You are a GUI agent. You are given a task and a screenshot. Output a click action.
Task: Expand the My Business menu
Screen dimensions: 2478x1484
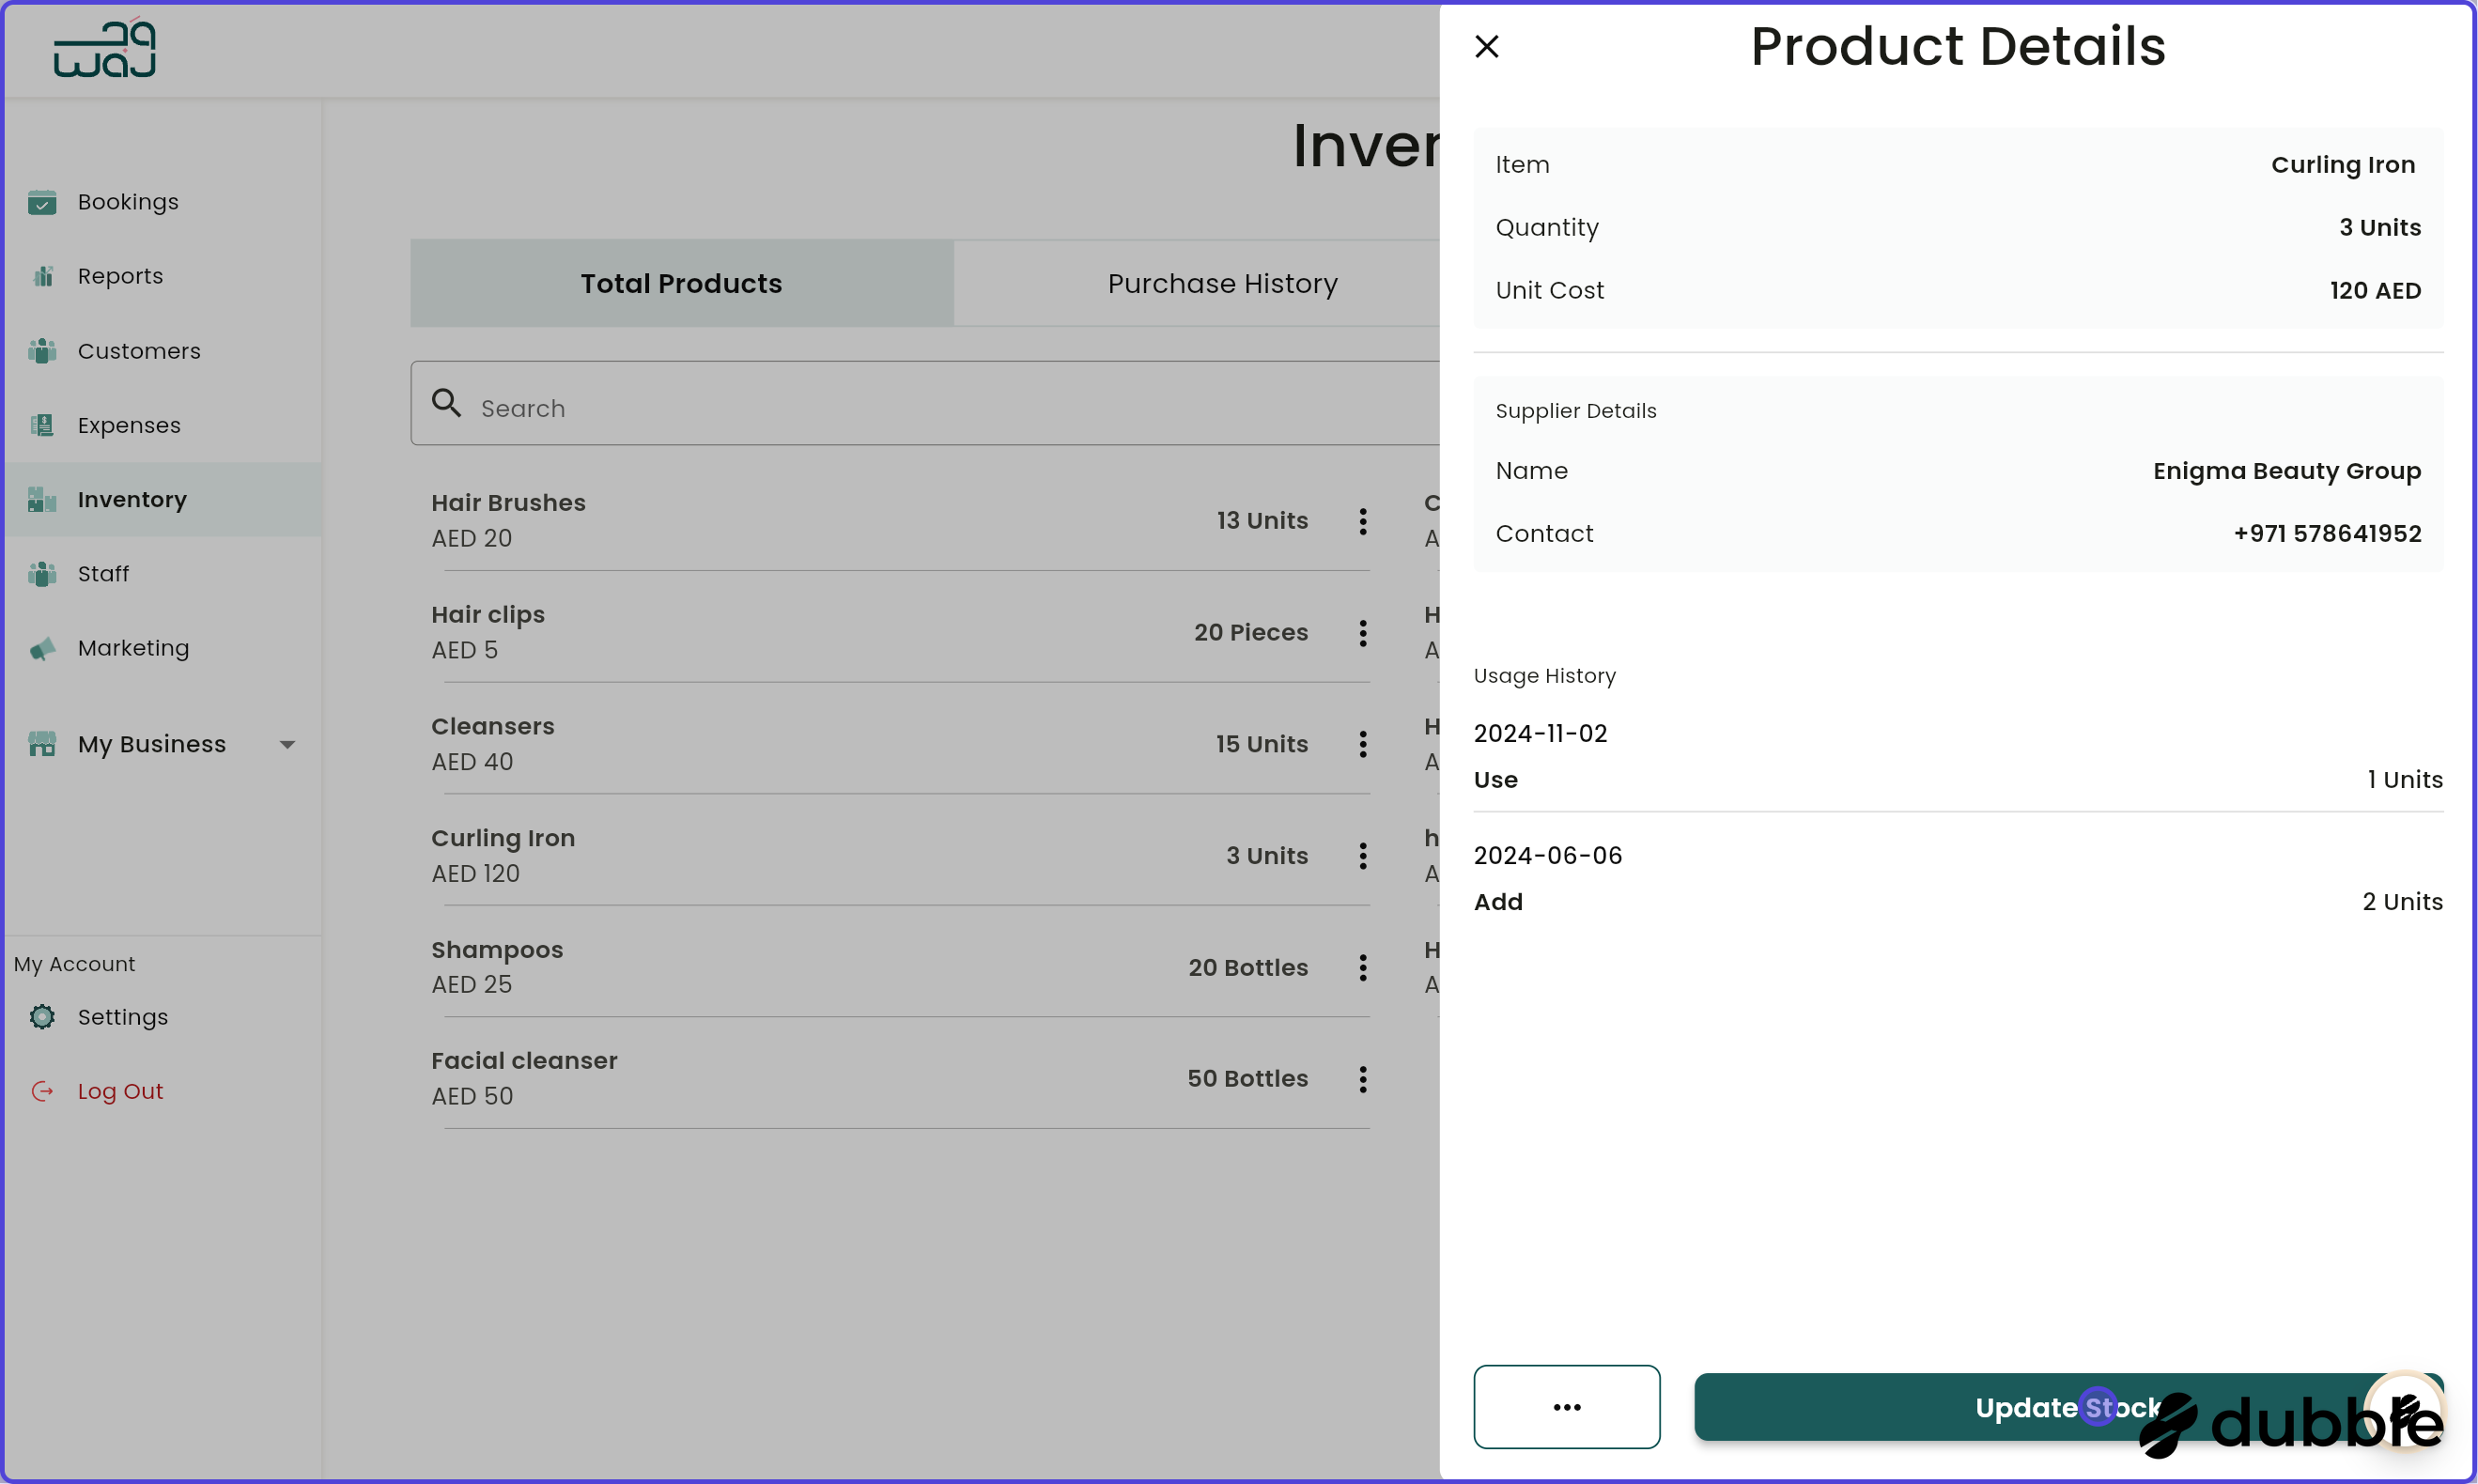(287, 743)
